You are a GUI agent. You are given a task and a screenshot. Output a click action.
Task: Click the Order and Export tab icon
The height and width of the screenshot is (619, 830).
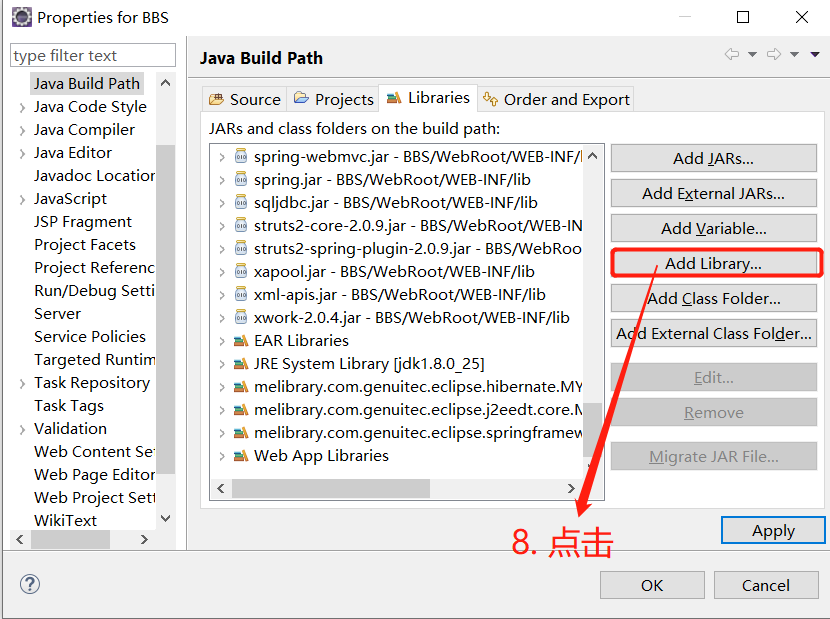491,98
